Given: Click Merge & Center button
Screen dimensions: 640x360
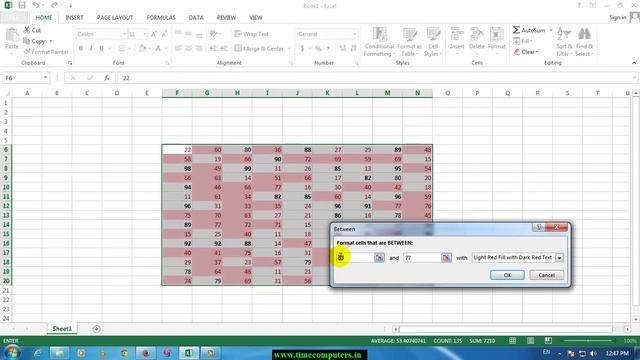Looking at the screenshot, I should click(x=259, y=48).
